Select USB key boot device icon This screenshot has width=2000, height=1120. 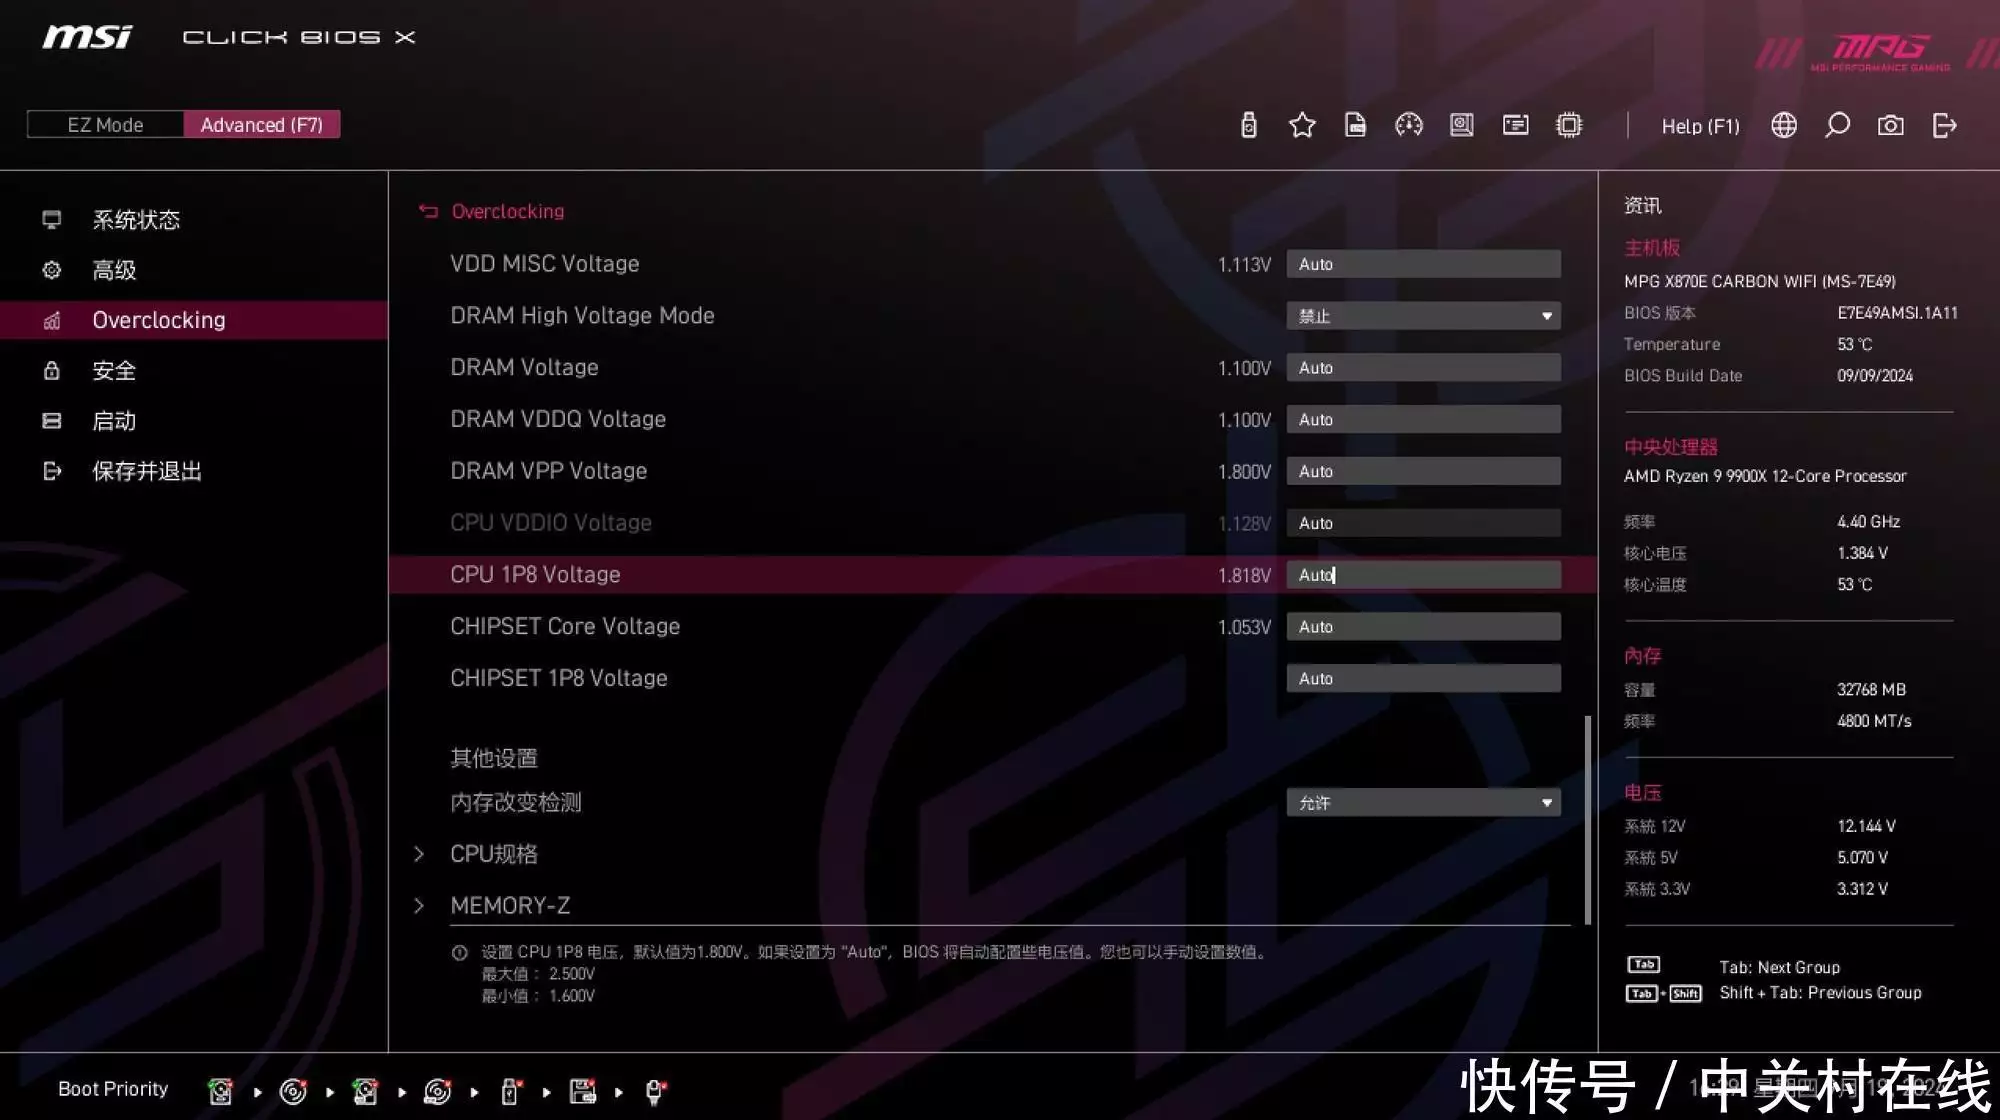click(510, 1091)
